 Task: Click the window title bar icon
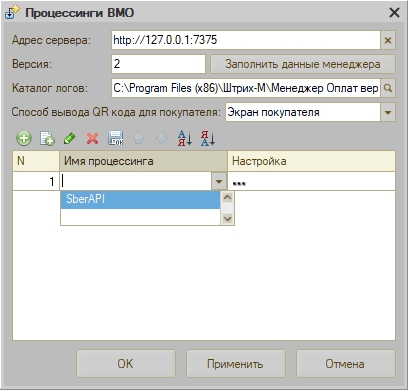(x=13, y=13)
